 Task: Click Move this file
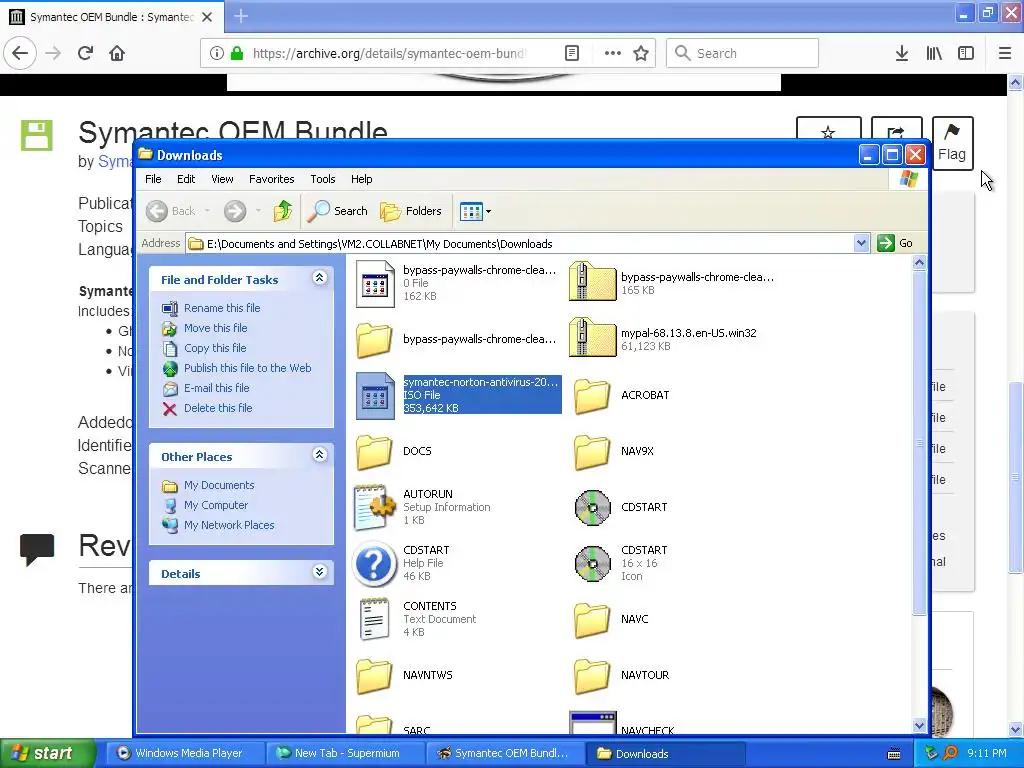[216, 328]
